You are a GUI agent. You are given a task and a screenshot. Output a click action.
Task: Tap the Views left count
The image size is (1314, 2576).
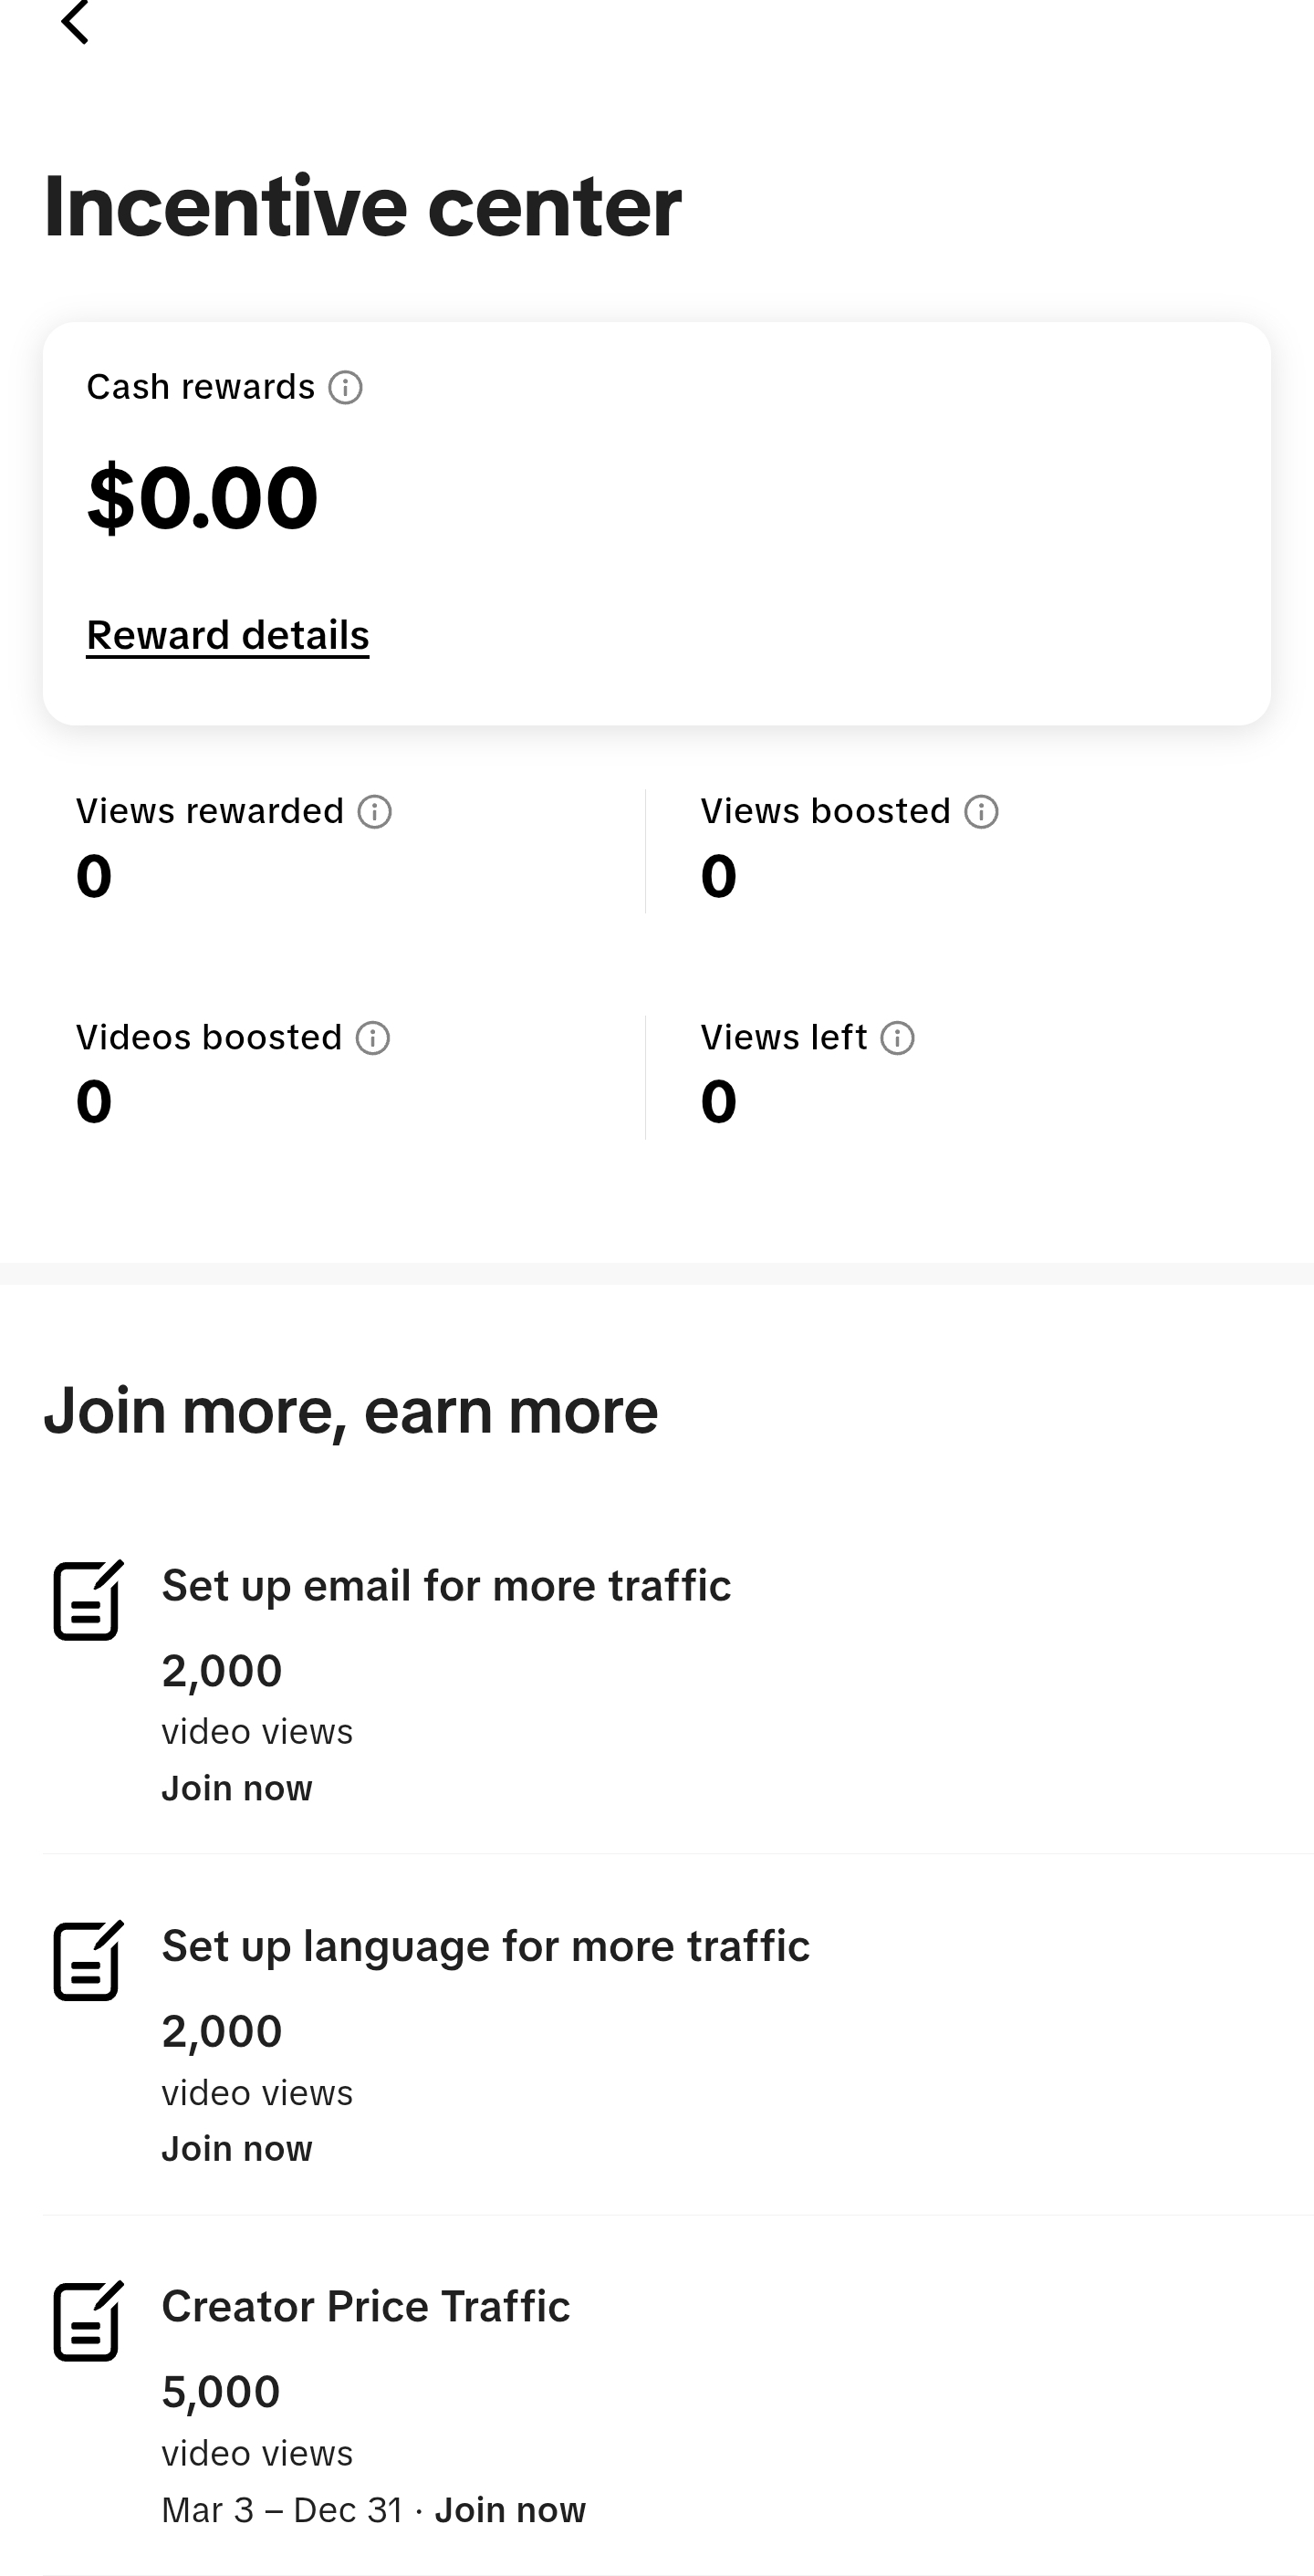pos(719,1102)
